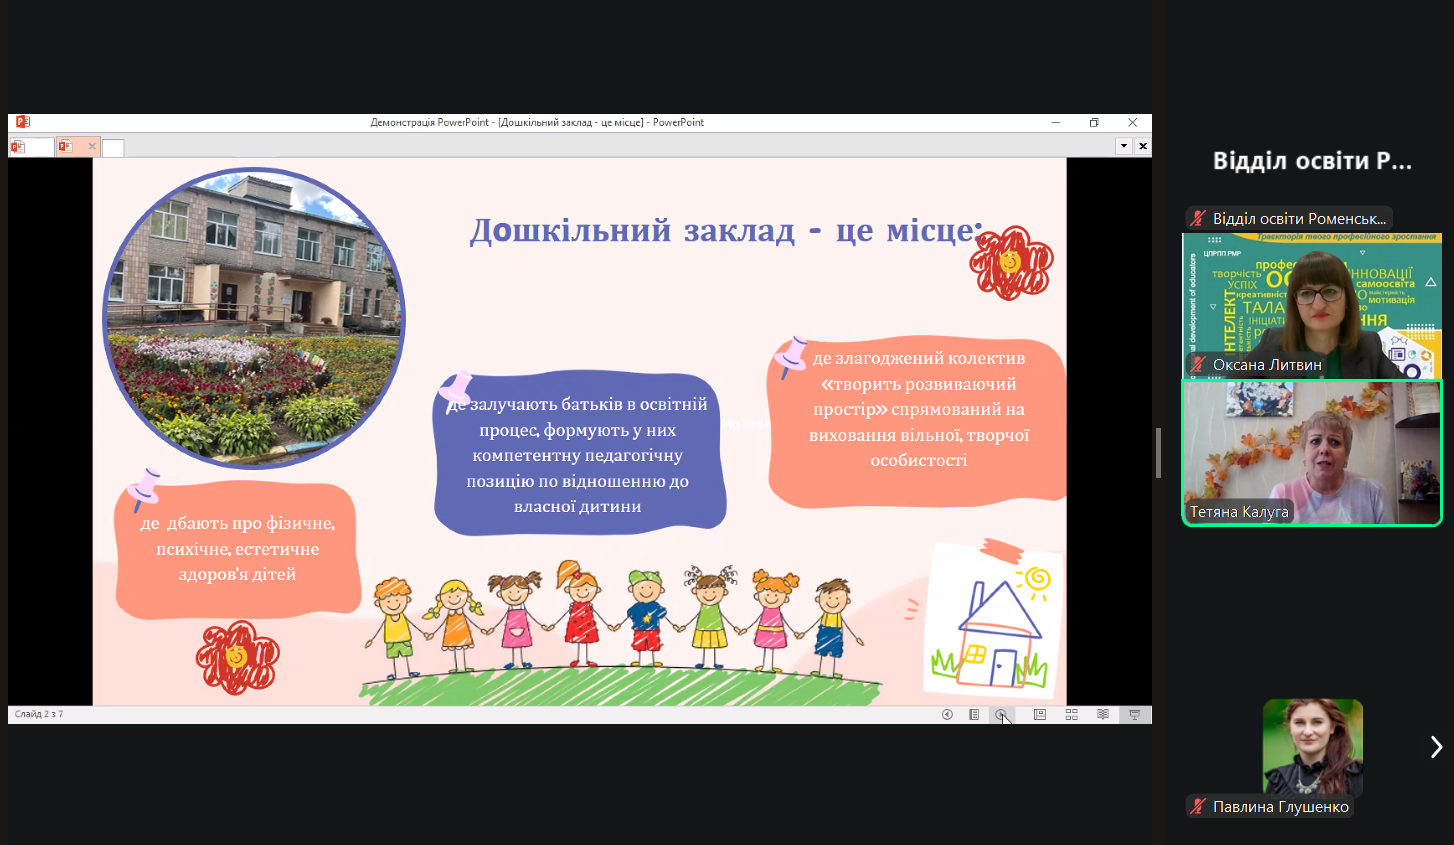Screen dimensions: 1454x845
Task: Go to previous slide using status bar arrow
Action: pos(947,714)
